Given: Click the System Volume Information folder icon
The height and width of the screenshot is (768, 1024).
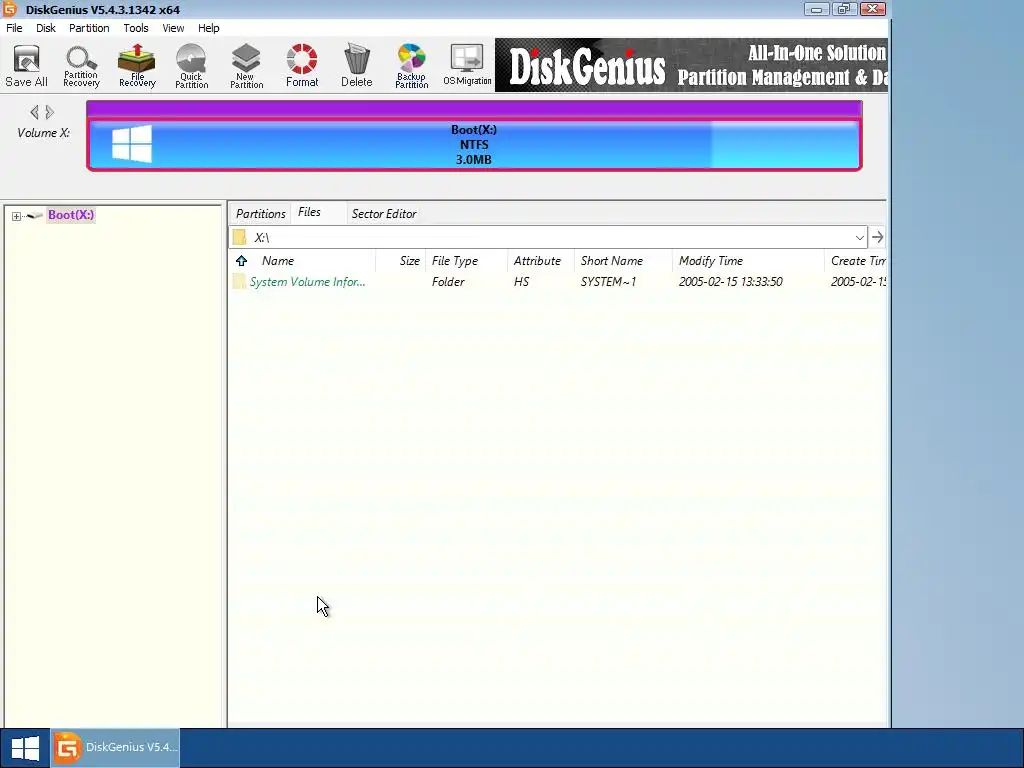Looking at the screenshot, I should tap(240, 281).
